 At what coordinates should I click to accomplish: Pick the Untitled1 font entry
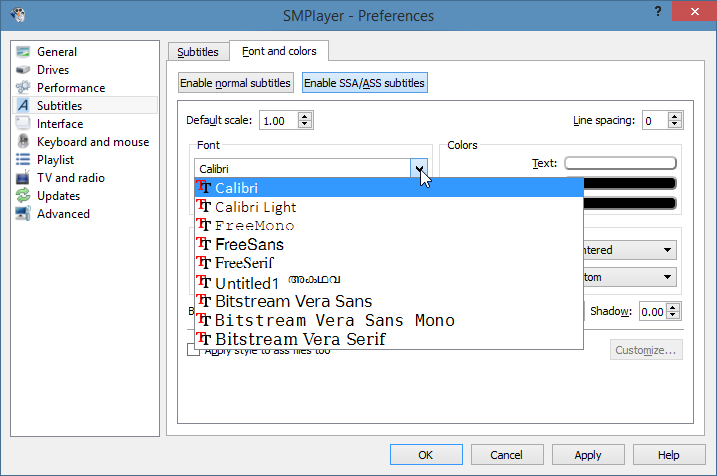tap(389, 282)
